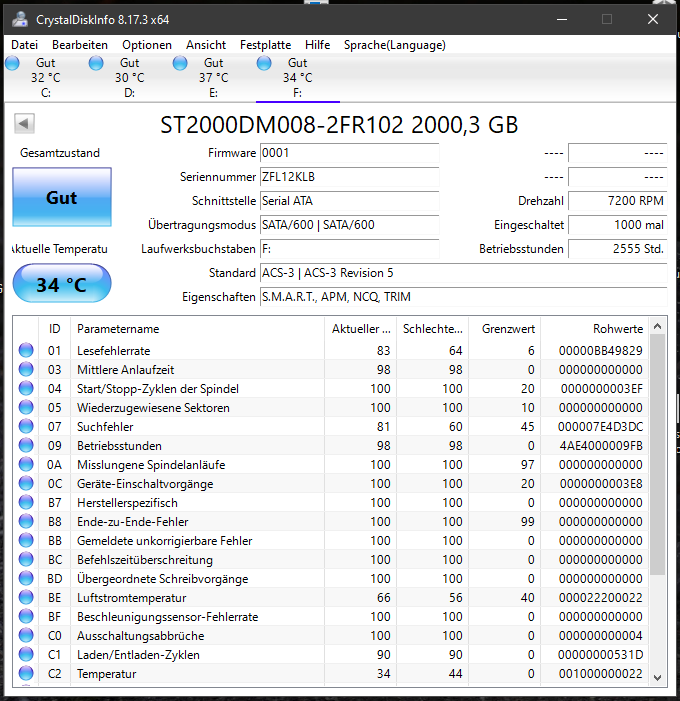Click the Grenzwert column header
The image size is (680, 701).
[x=504, y=329]
